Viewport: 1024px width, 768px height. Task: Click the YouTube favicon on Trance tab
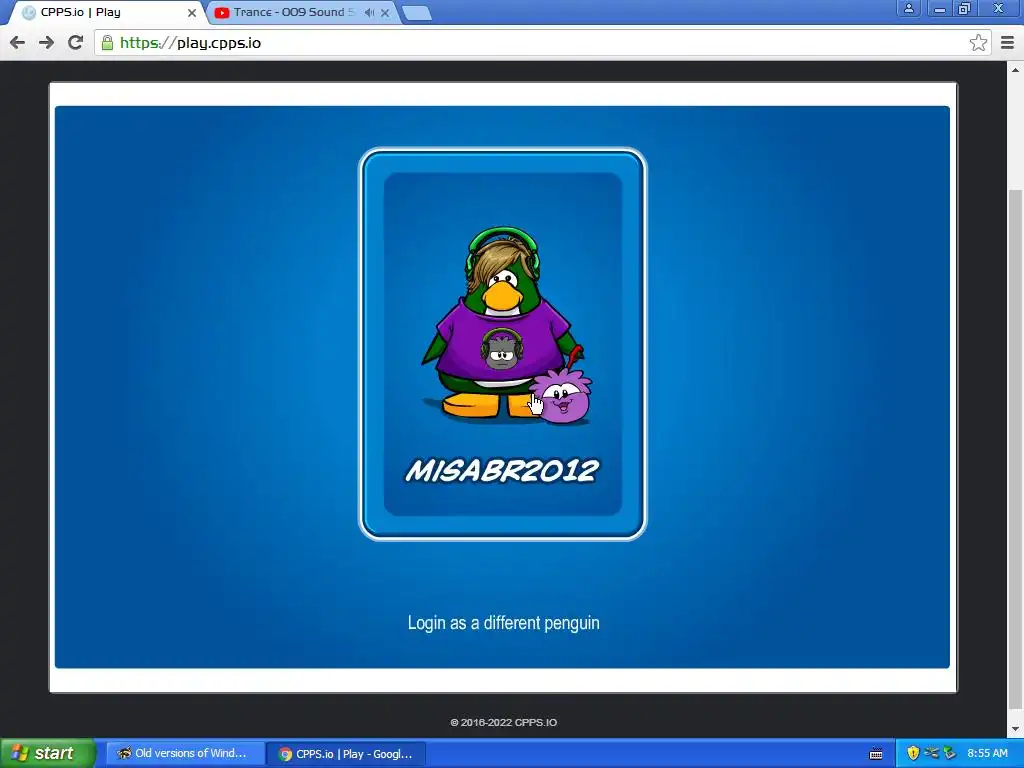pos(222,12)
